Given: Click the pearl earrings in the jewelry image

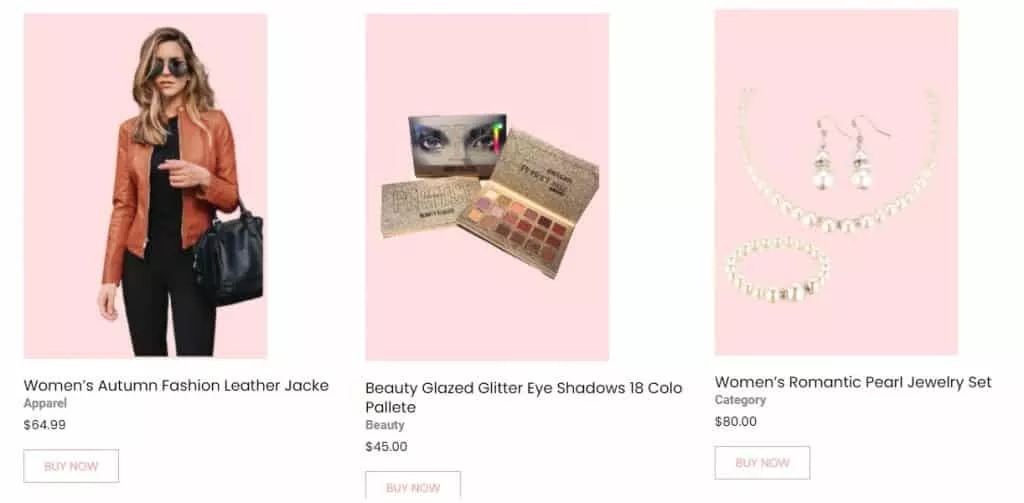Looking at the screenshot, I should [x=841, y=153].
